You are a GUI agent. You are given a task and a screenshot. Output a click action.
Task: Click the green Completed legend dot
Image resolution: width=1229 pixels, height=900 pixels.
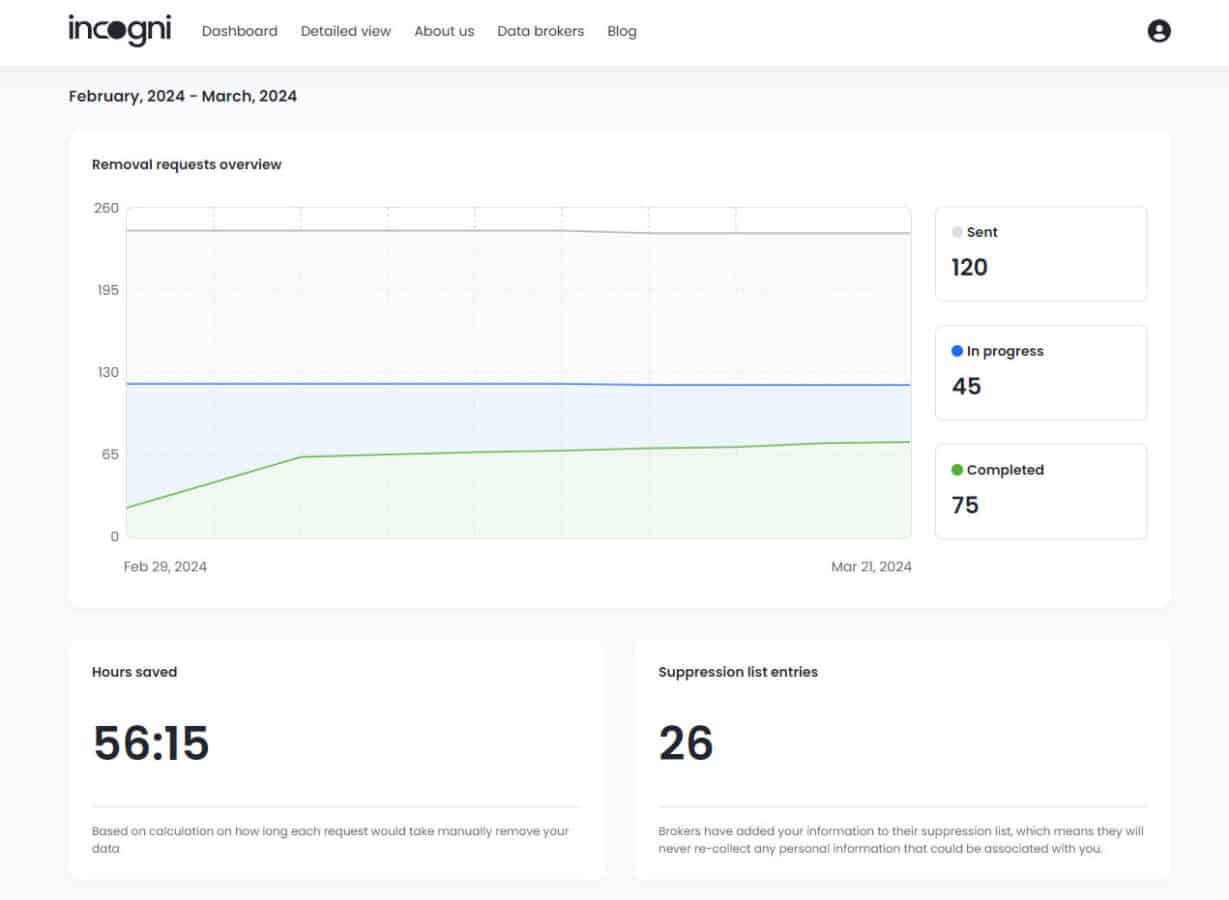click(957, 470)
